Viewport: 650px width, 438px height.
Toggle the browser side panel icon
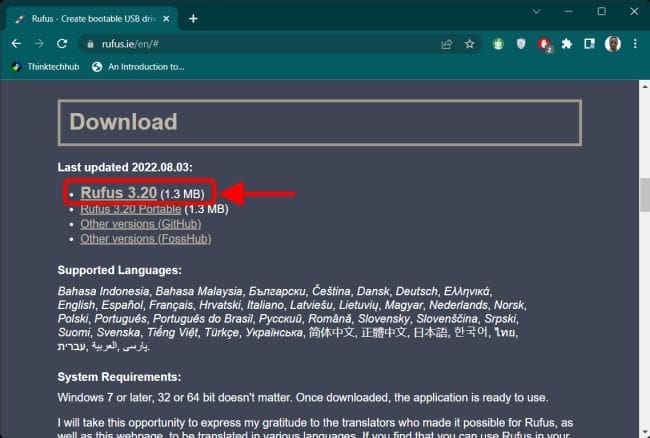(591, 44)
